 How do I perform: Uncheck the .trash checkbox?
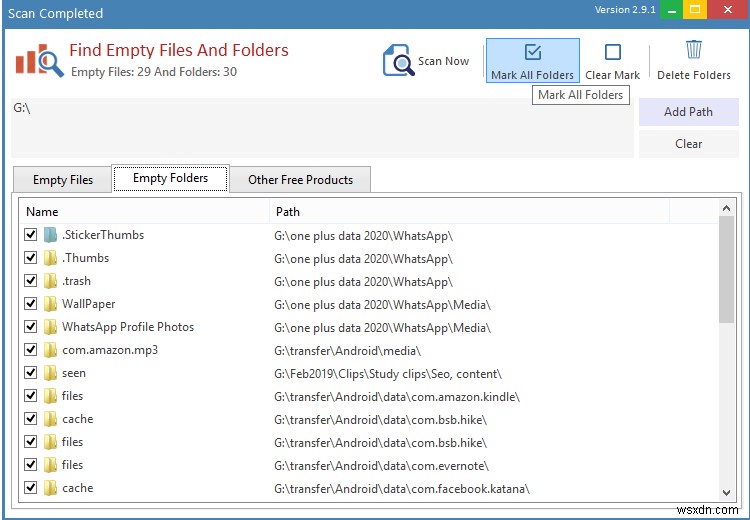(x=31, y=280)
